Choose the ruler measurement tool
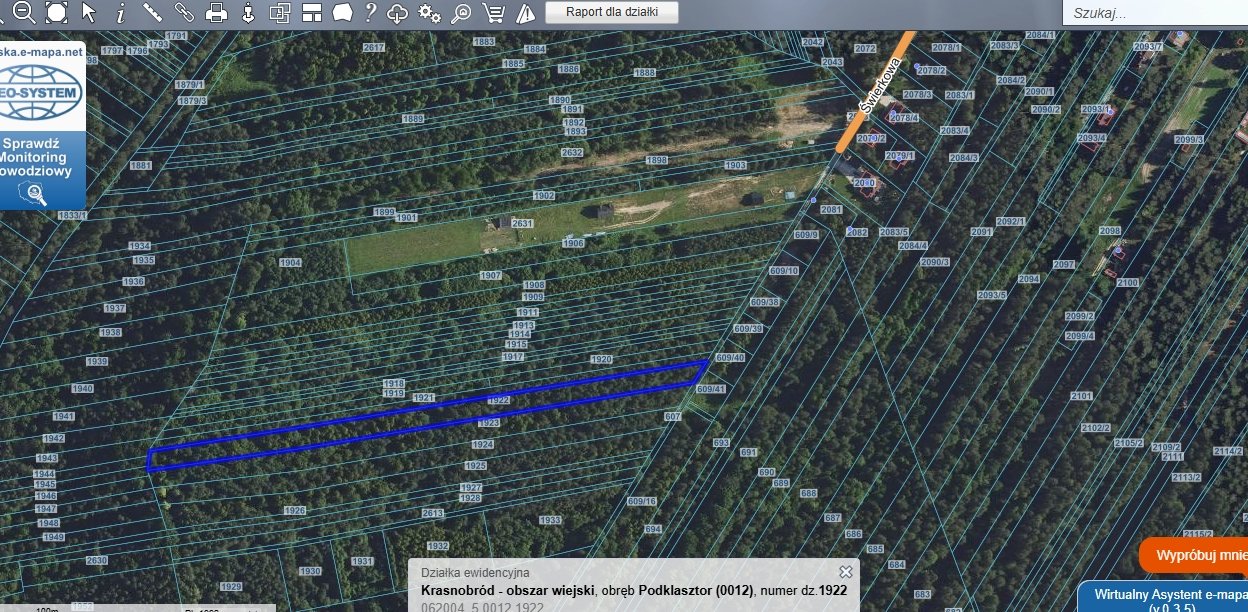 tap(152, 12)
